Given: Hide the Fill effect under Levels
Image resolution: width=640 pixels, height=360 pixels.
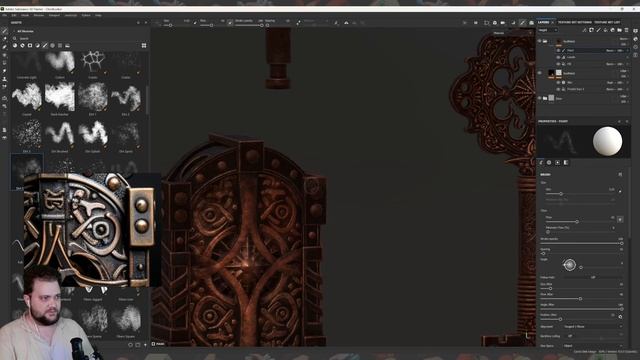Looking at the screenshot, I should pos(558,64).
